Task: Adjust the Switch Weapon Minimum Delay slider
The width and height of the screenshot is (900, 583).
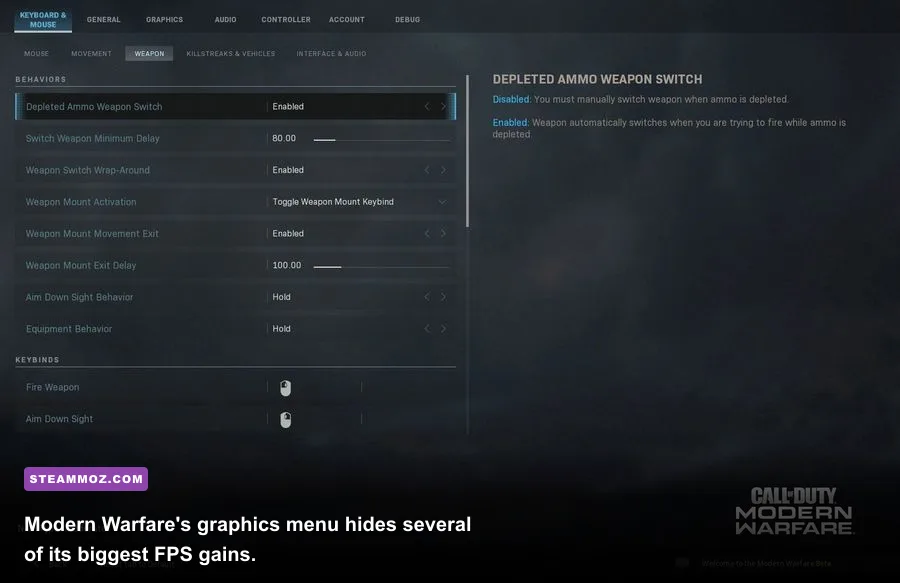Action: [x=382, y=139]
